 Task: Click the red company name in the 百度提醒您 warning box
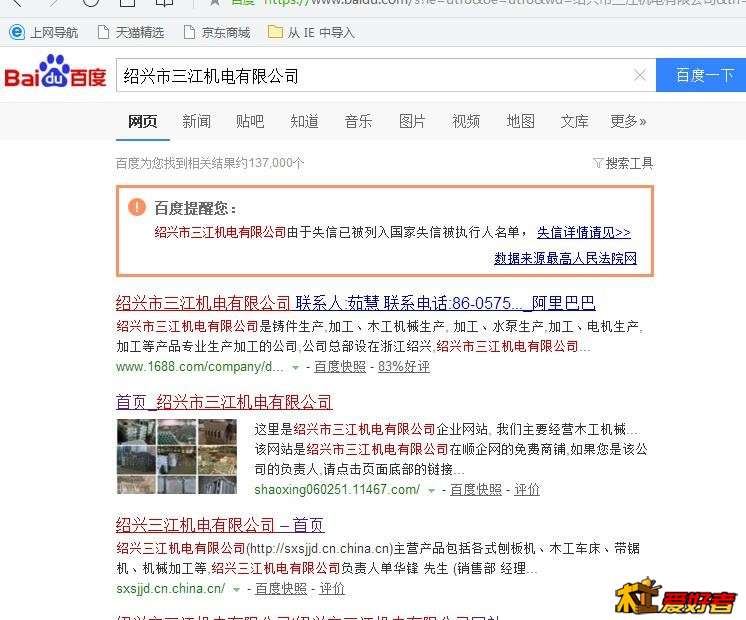click(x=220, y=232)
